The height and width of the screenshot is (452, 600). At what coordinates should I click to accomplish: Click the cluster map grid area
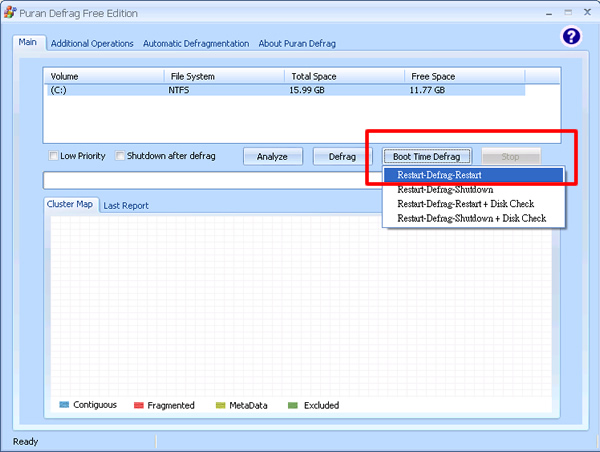301,306
